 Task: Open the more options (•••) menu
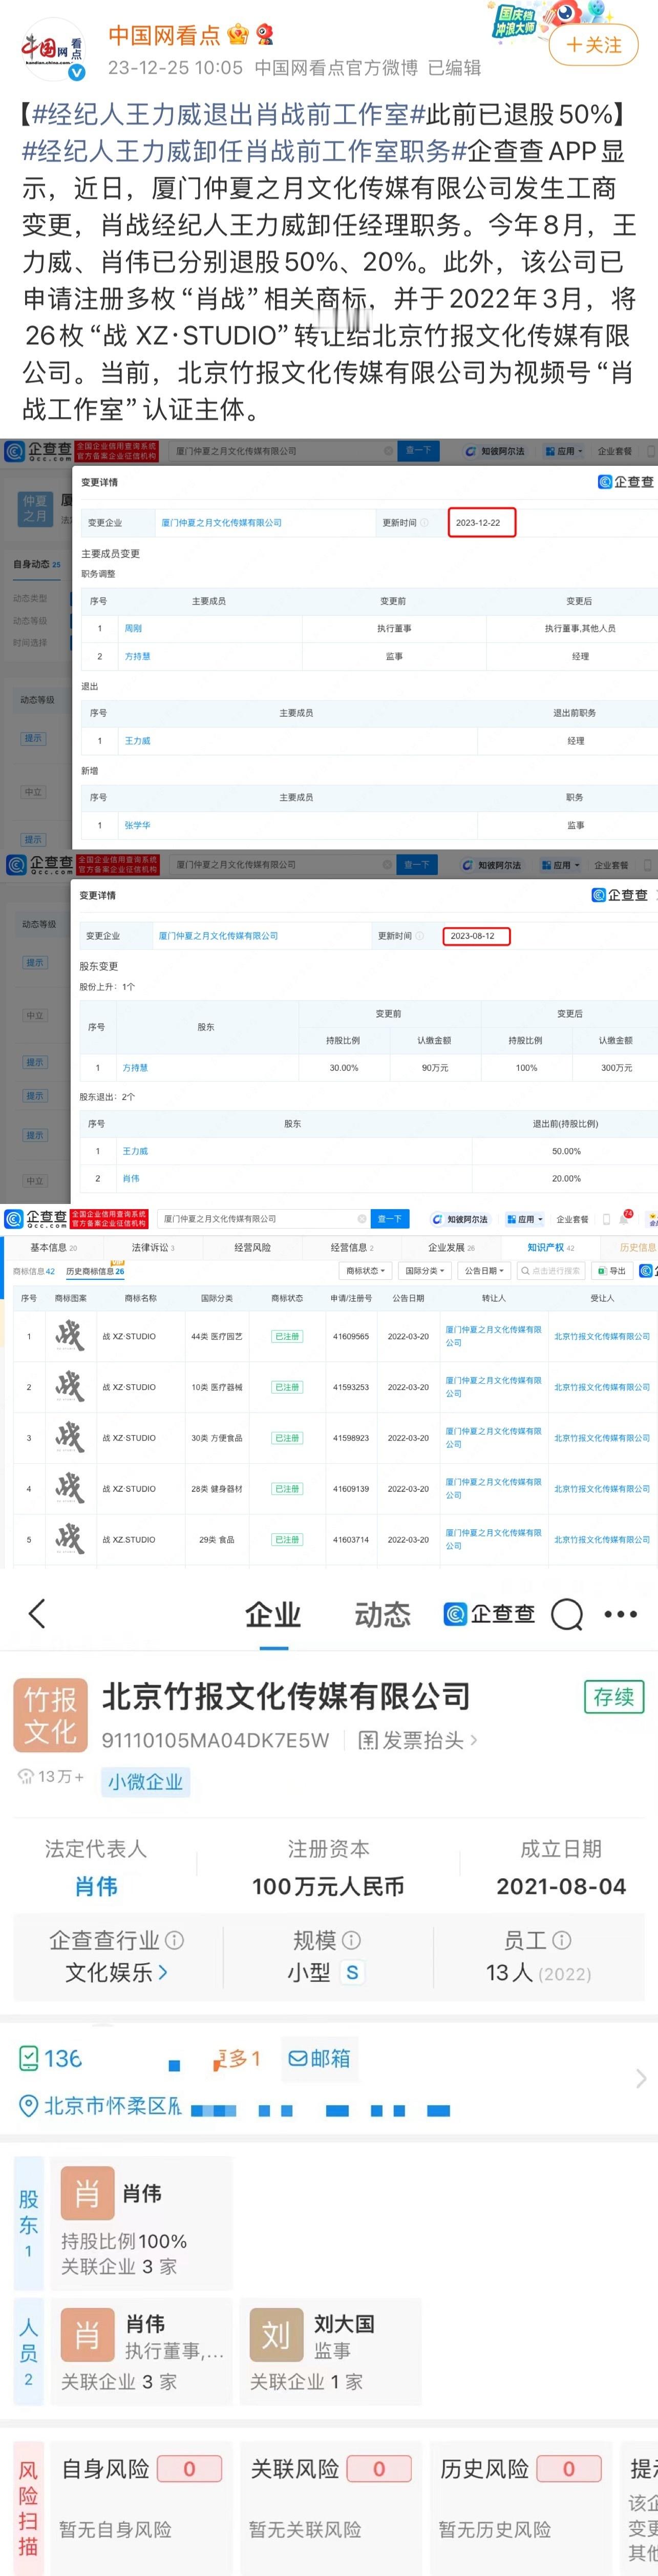pyautogui.click(x=620, y=1614)
